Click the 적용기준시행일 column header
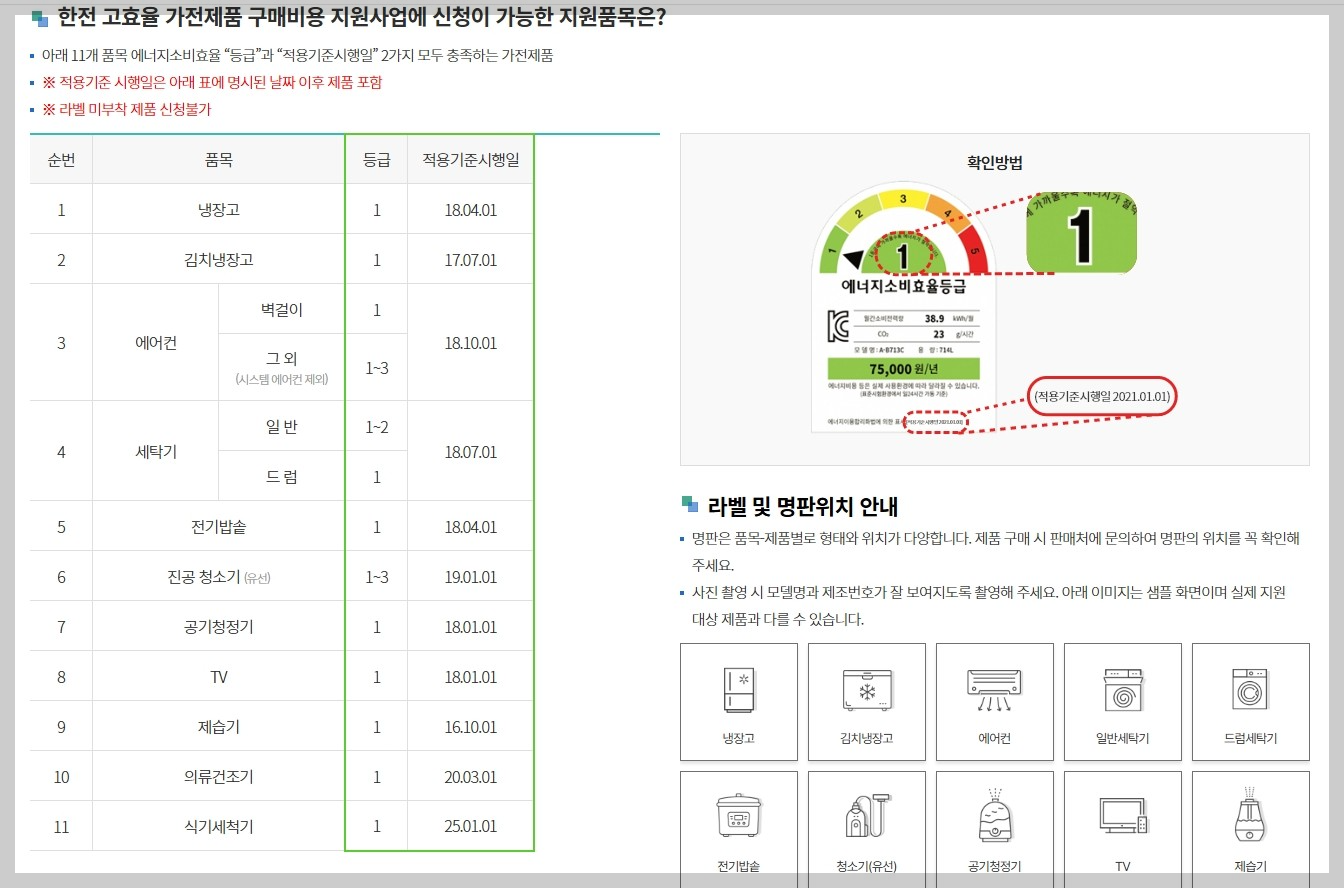Viewport: 1344px width, 888px height. click(x=469, y=159)
